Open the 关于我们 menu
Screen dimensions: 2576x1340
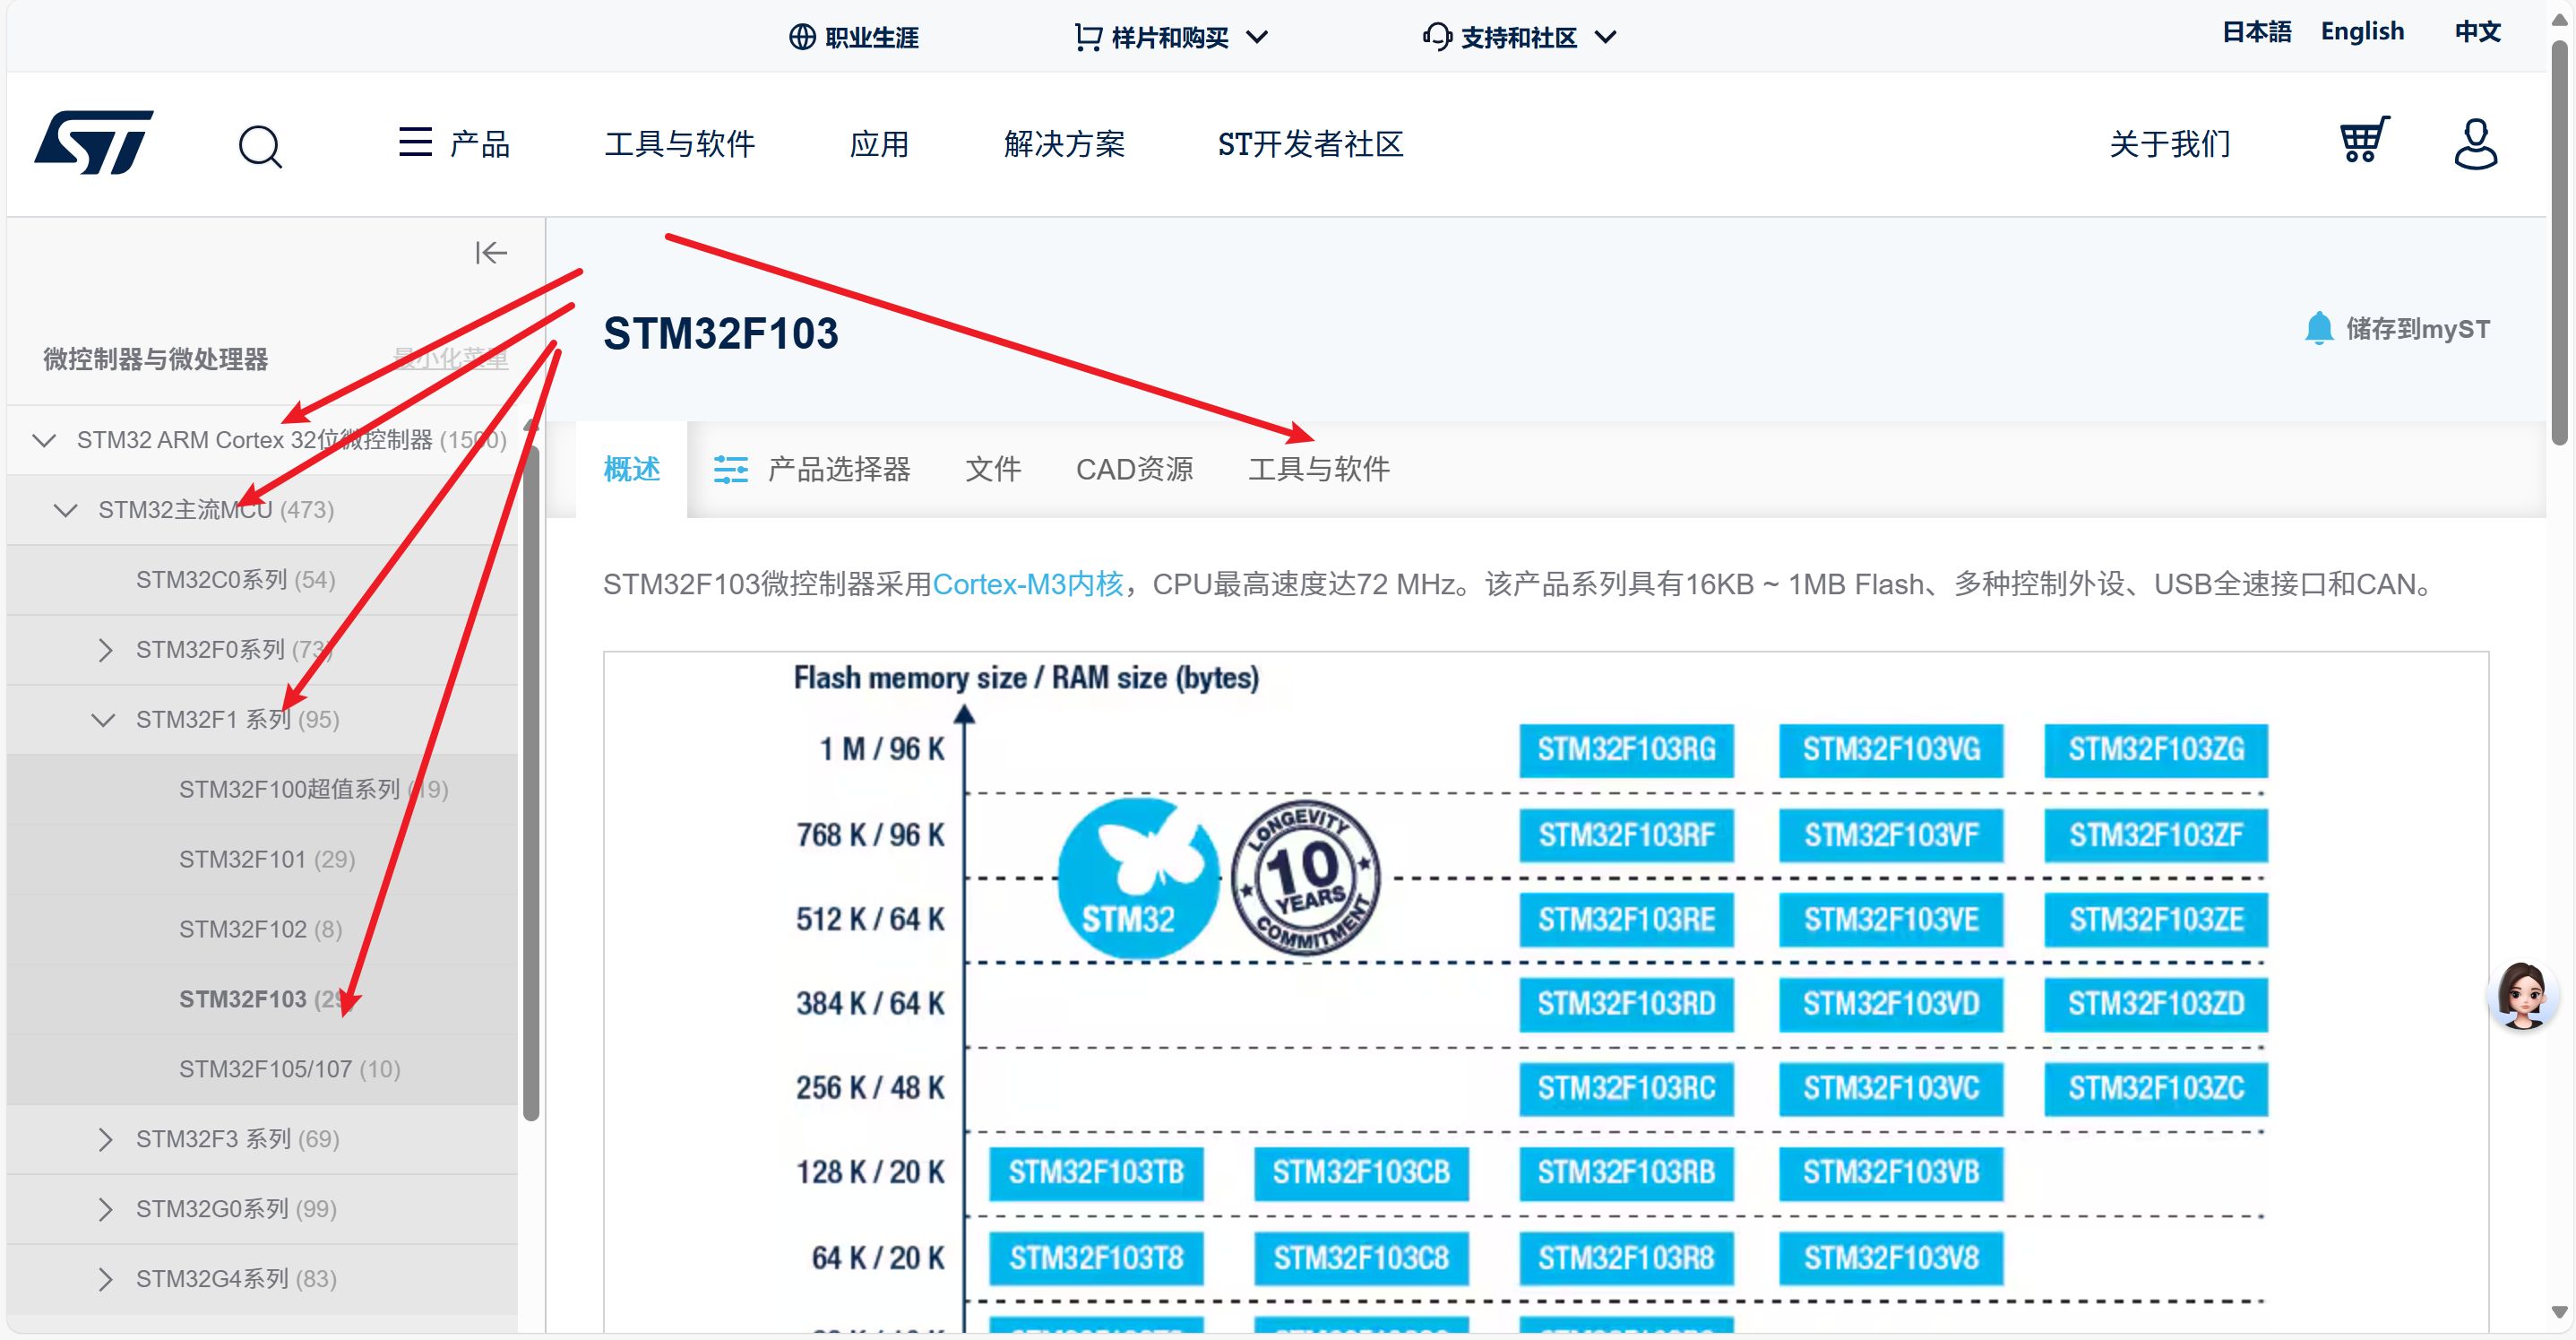[2170, 144]
